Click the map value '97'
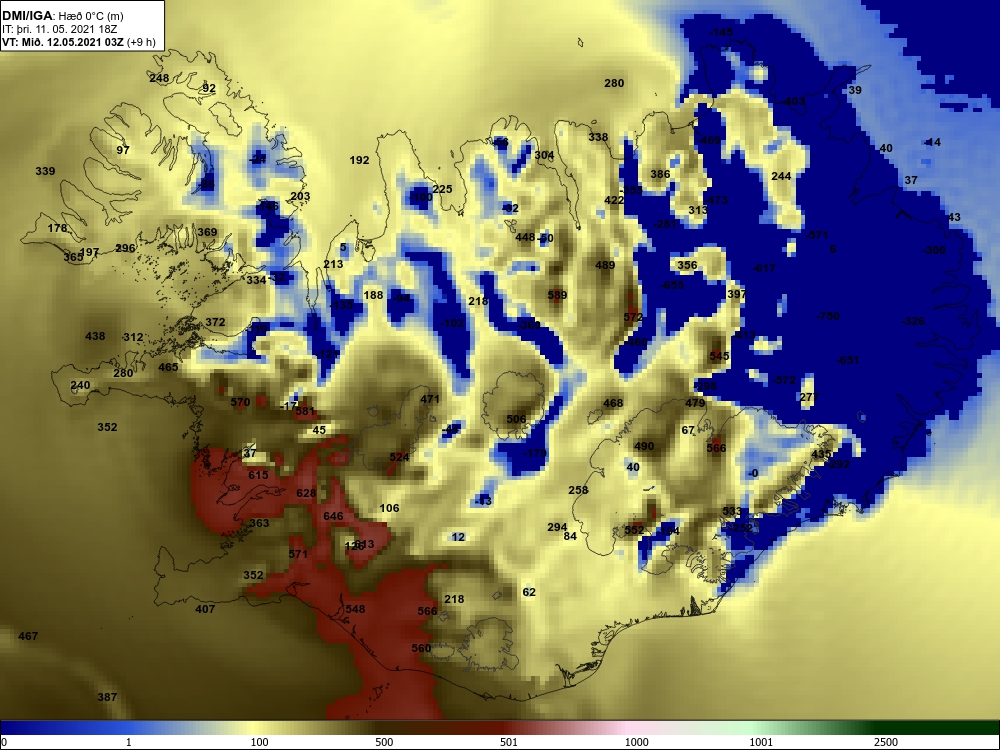The width and height of the screenshot is (1000, 750). pos(123,151)
